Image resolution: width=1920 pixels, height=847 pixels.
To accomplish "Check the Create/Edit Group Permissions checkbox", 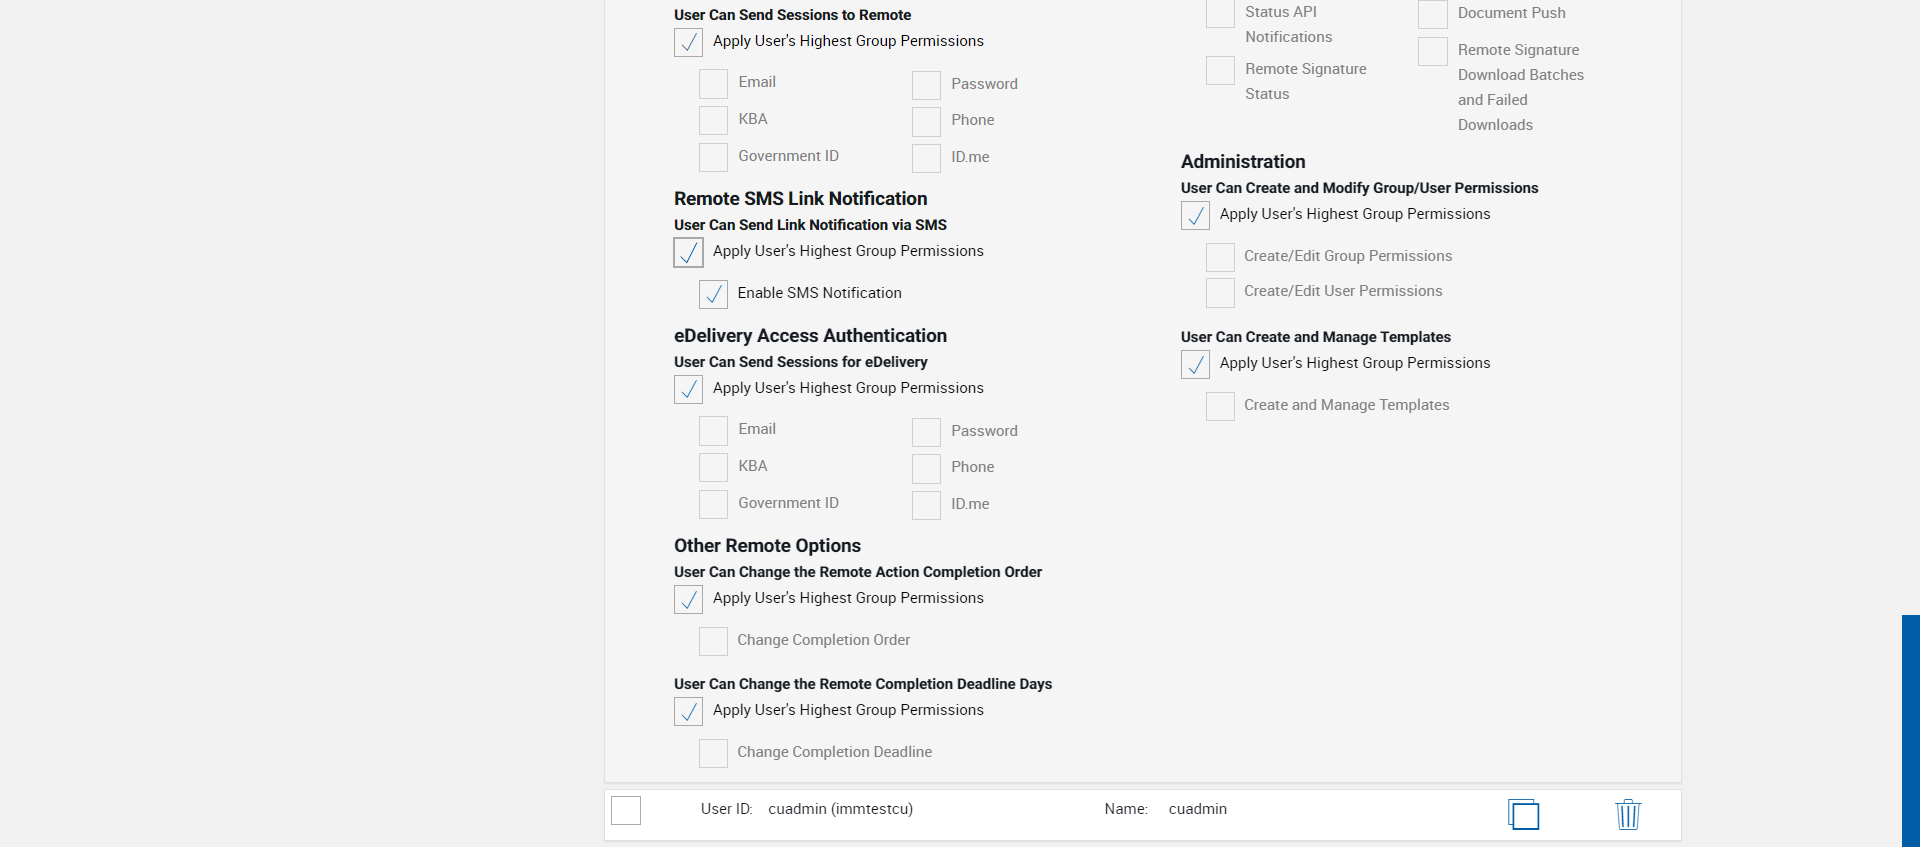I will click(x=1220, y=257).
